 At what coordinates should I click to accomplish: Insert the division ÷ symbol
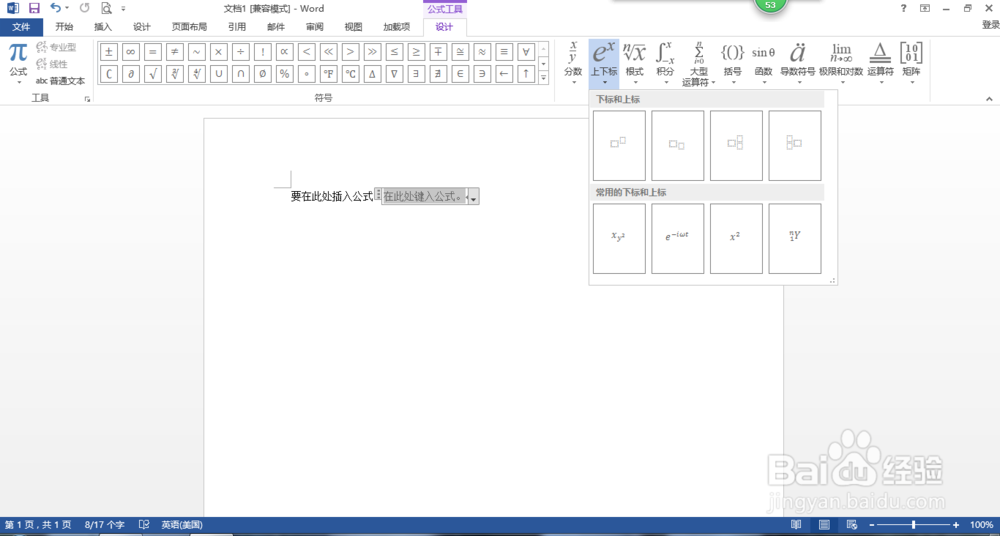click(x=240, y=52)
